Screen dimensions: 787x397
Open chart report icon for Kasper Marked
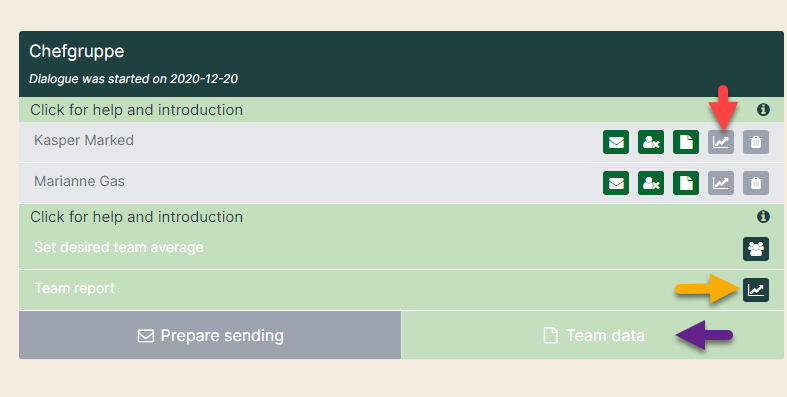click(721, 142)
